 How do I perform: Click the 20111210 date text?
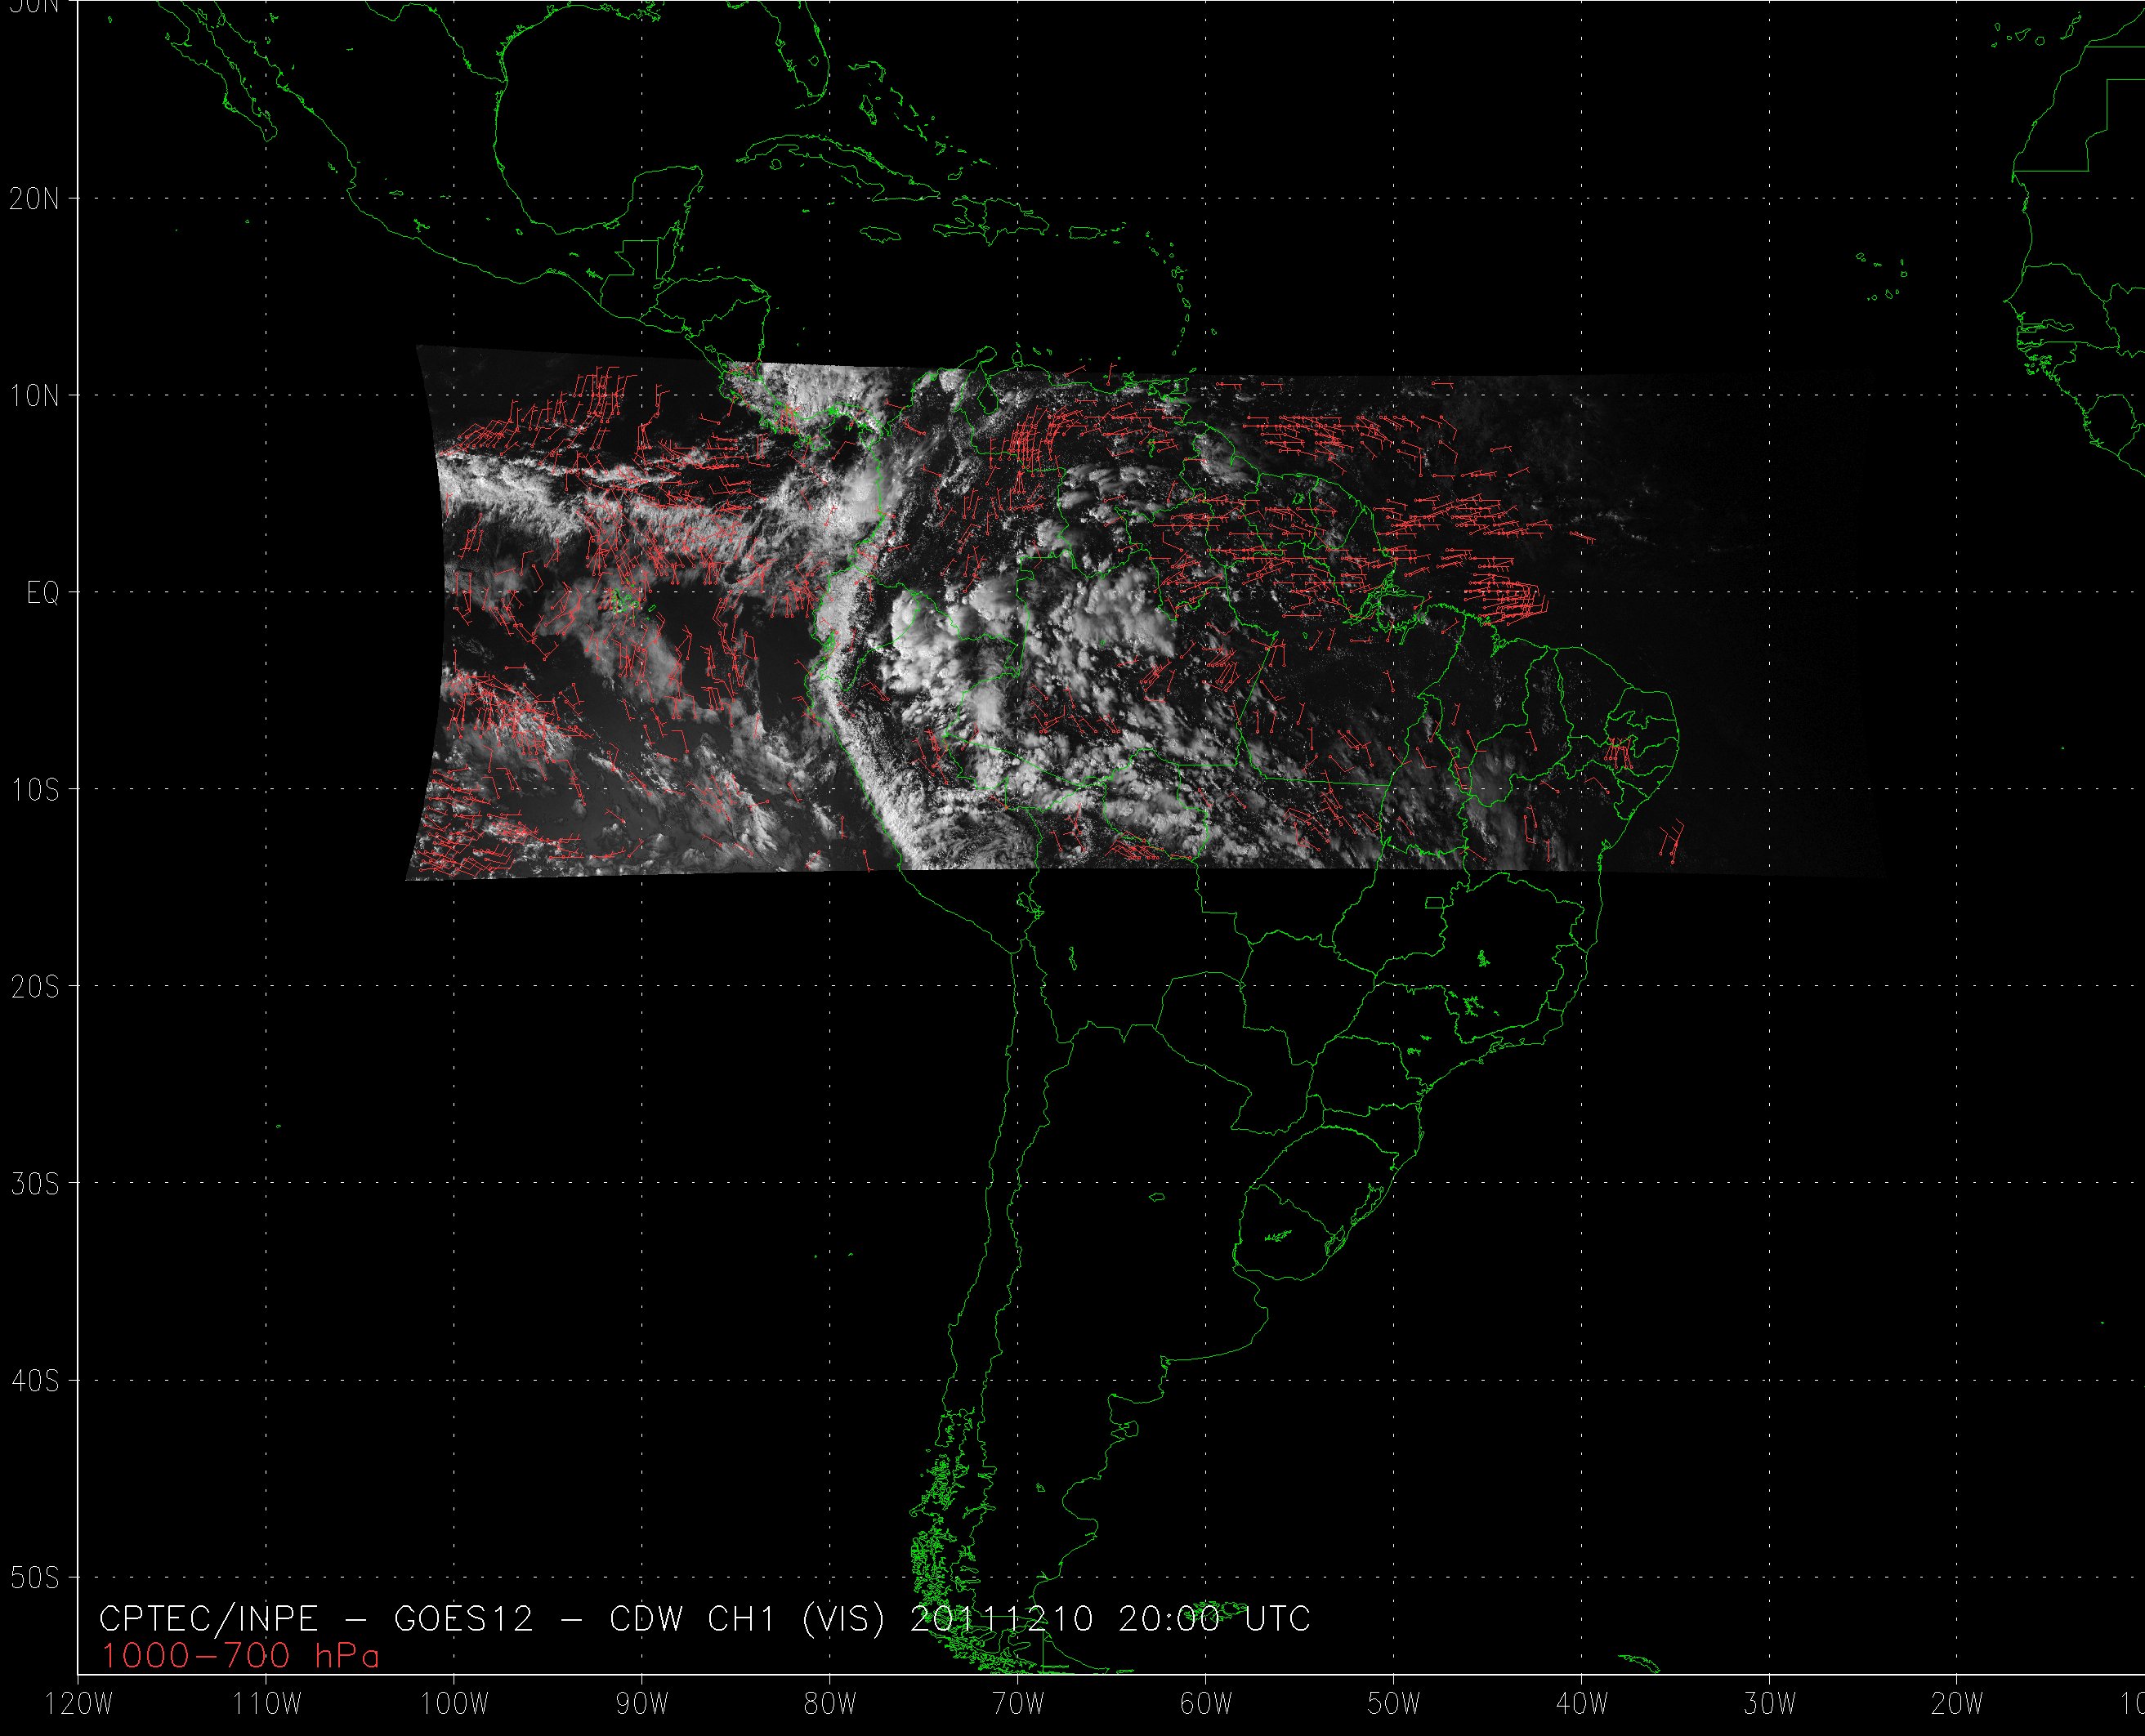(1003, 1619)
